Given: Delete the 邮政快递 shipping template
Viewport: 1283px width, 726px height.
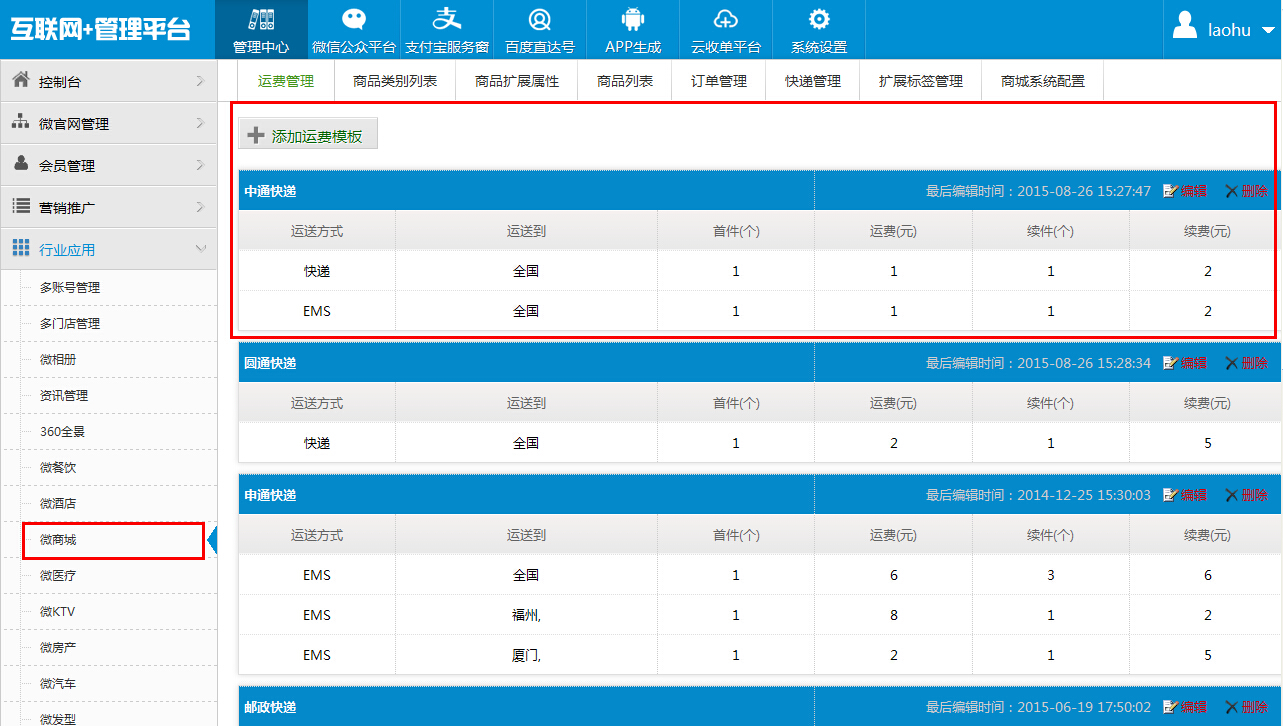Looking at the screenshot, I should (1246, 707).
